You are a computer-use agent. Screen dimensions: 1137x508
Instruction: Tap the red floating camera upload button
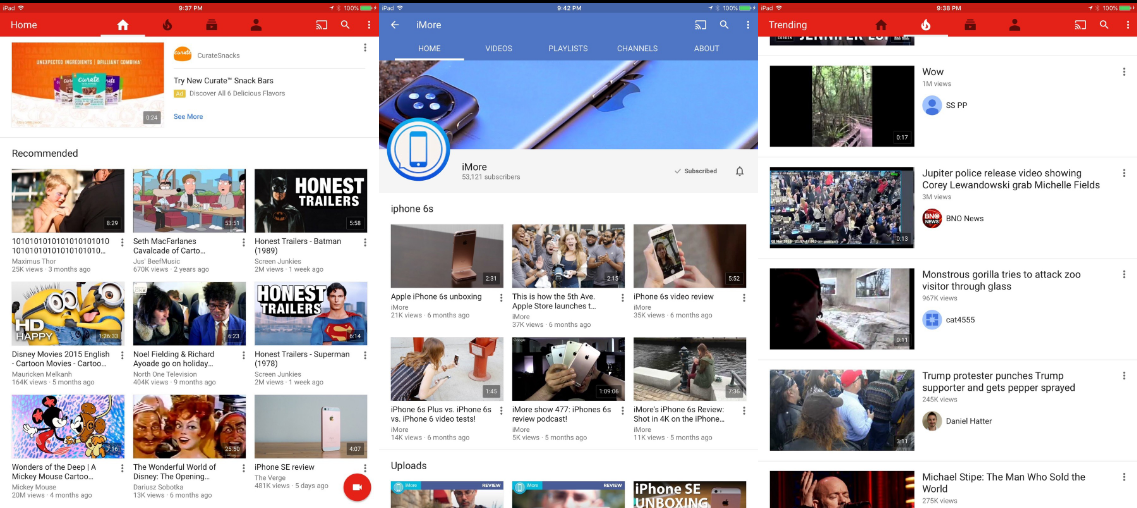(357, 487)
